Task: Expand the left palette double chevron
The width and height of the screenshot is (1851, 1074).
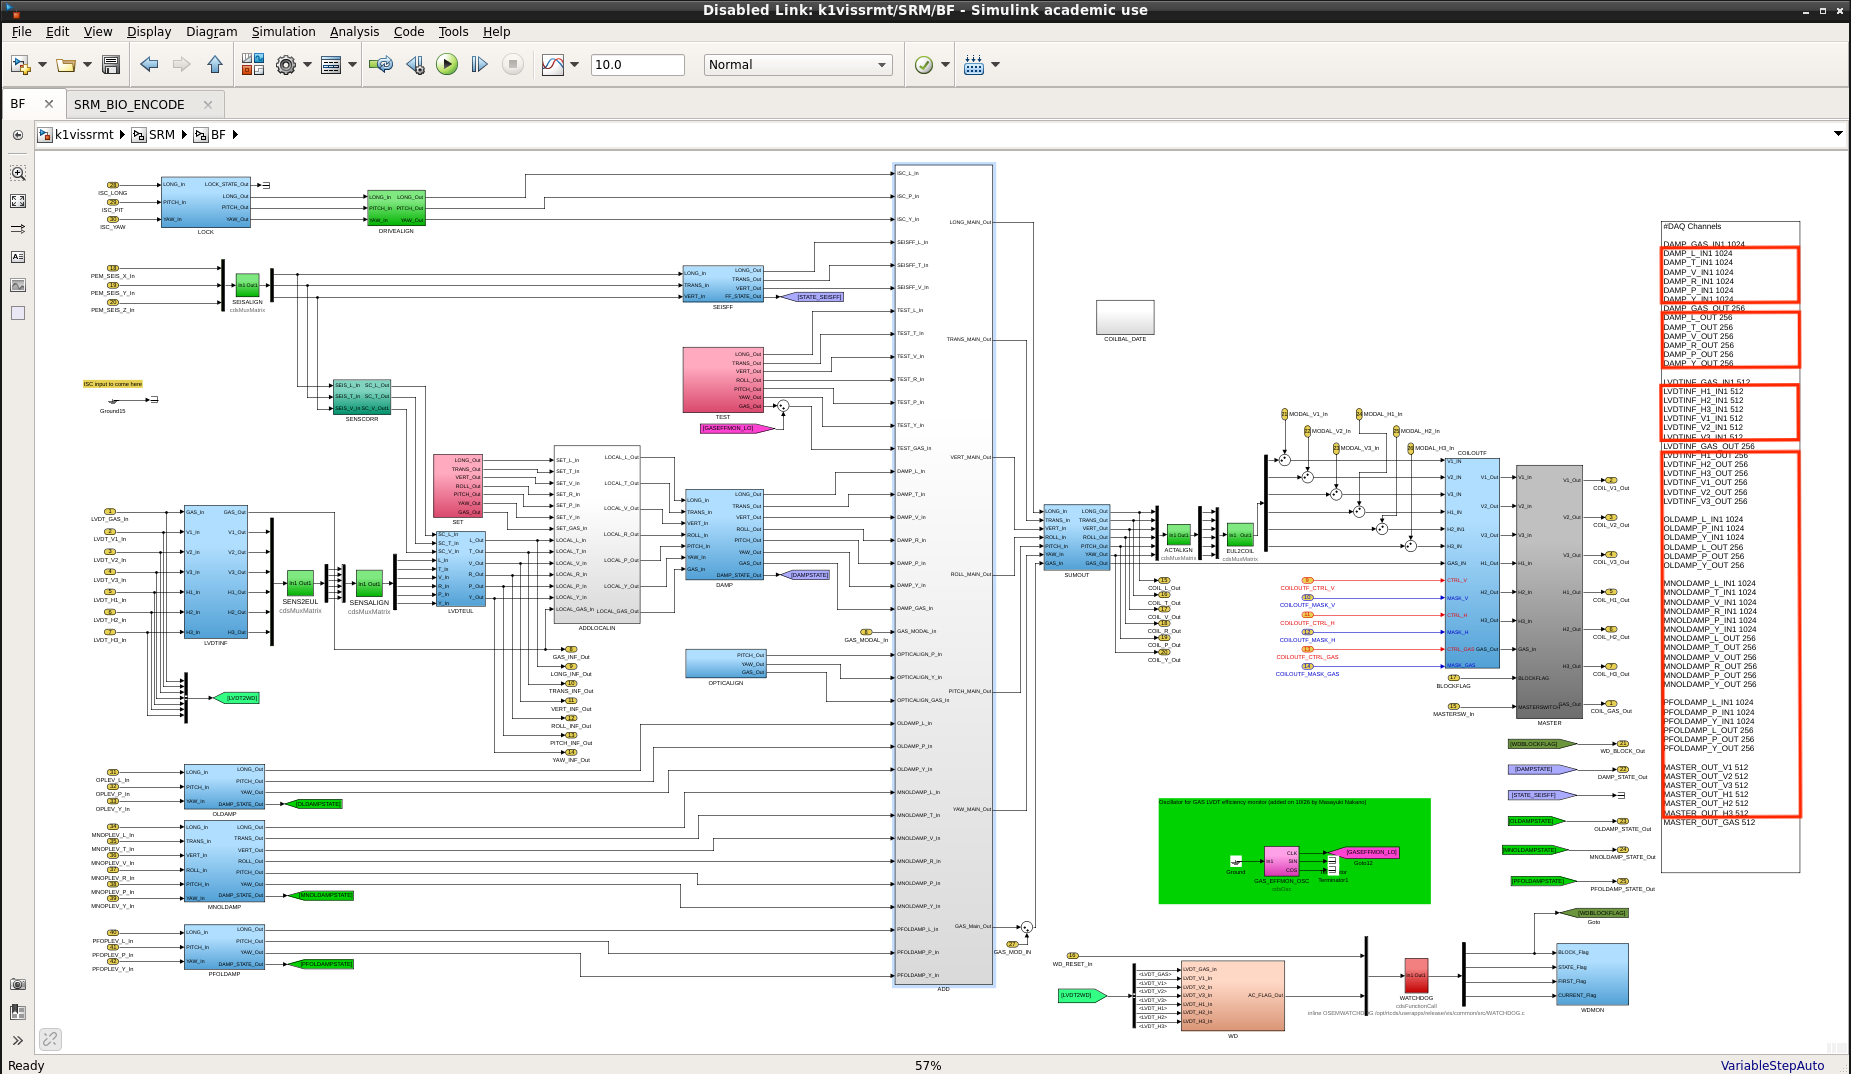Action: point(18,1040)
